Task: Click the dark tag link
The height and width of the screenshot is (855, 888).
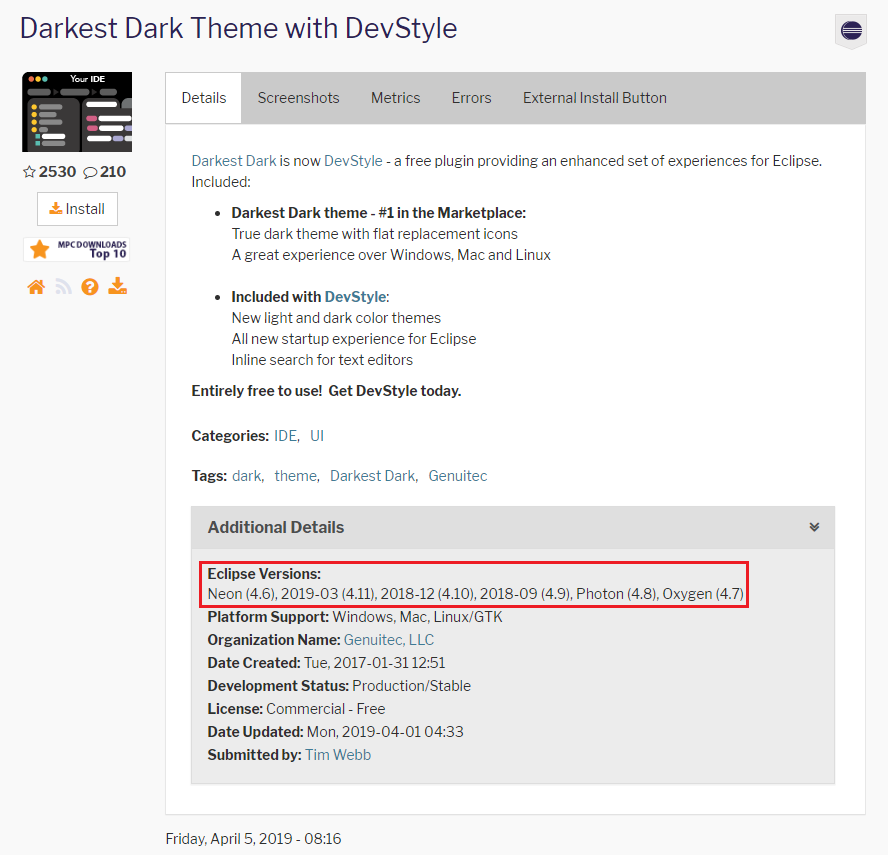Action: (x=247, y=476)
